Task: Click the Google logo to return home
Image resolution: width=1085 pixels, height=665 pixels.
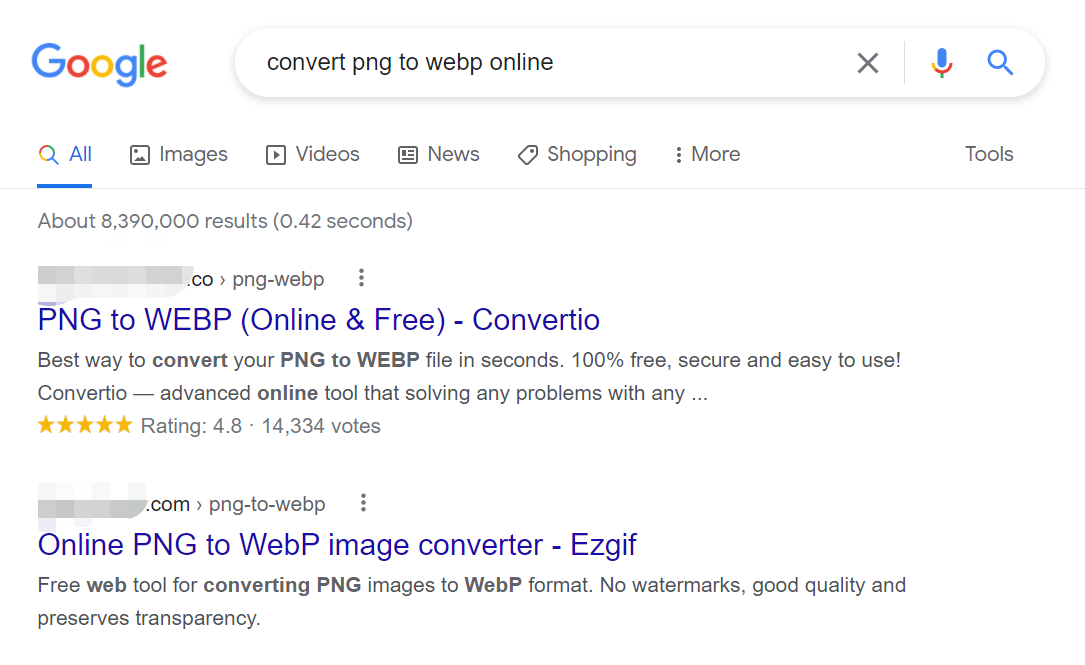Action: [x=99, y=63]
